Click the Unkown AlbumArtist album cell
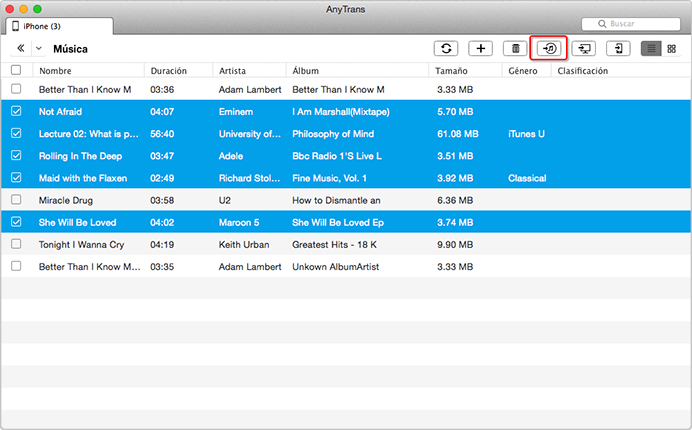 (x=335, y=267)
